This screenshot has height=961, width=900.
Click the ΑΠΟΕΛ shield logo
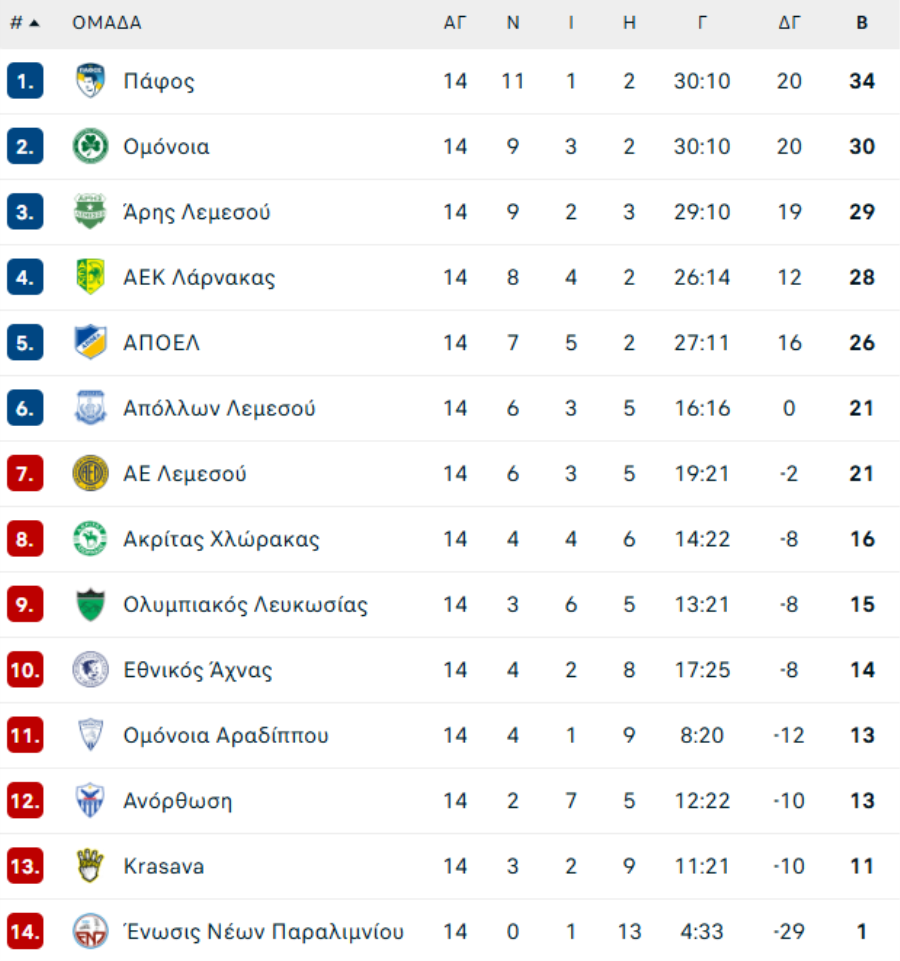[x=91, y=343]
